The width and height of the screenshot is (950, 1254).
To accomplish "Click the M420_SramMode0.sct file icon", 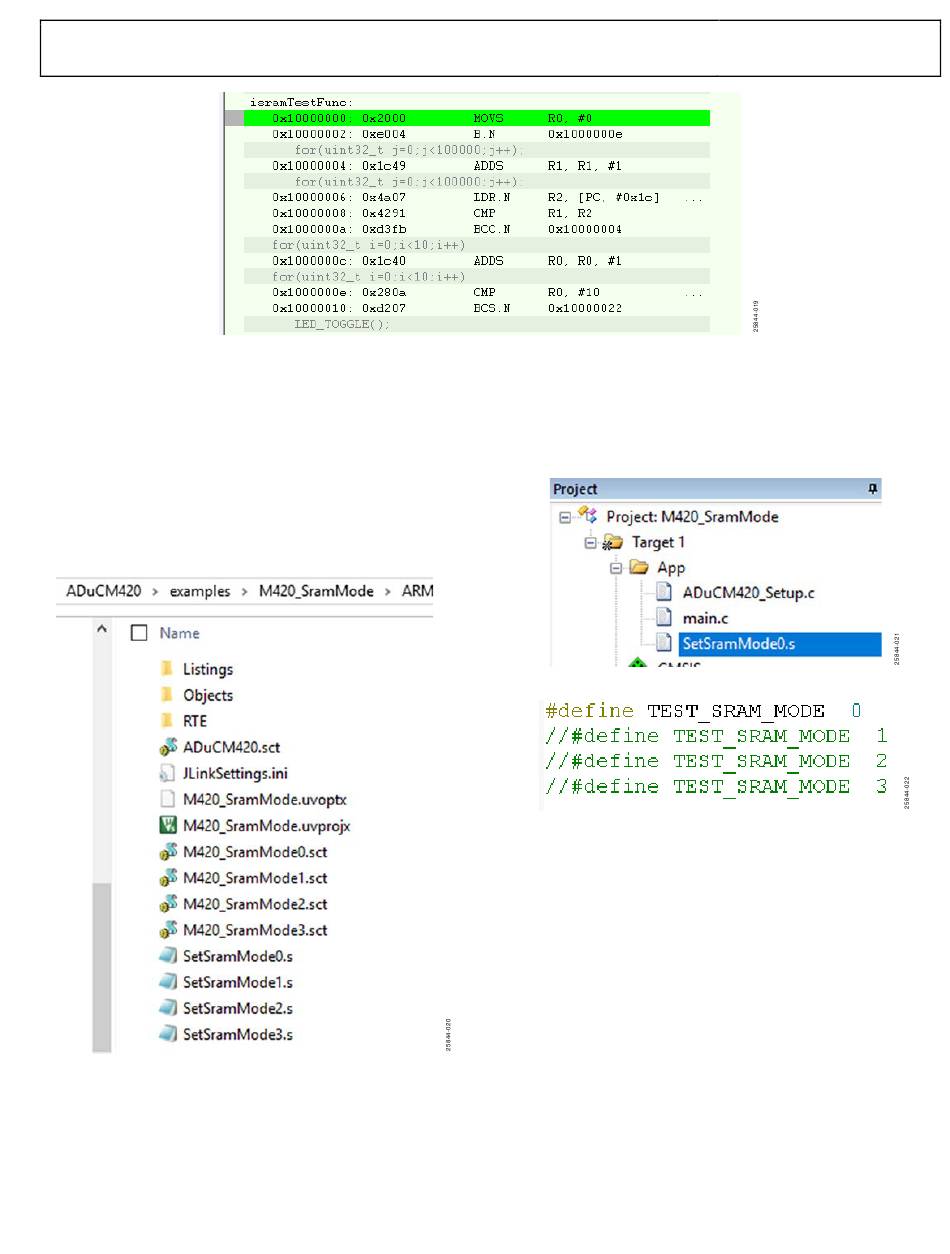I will (x=168, y=852).
